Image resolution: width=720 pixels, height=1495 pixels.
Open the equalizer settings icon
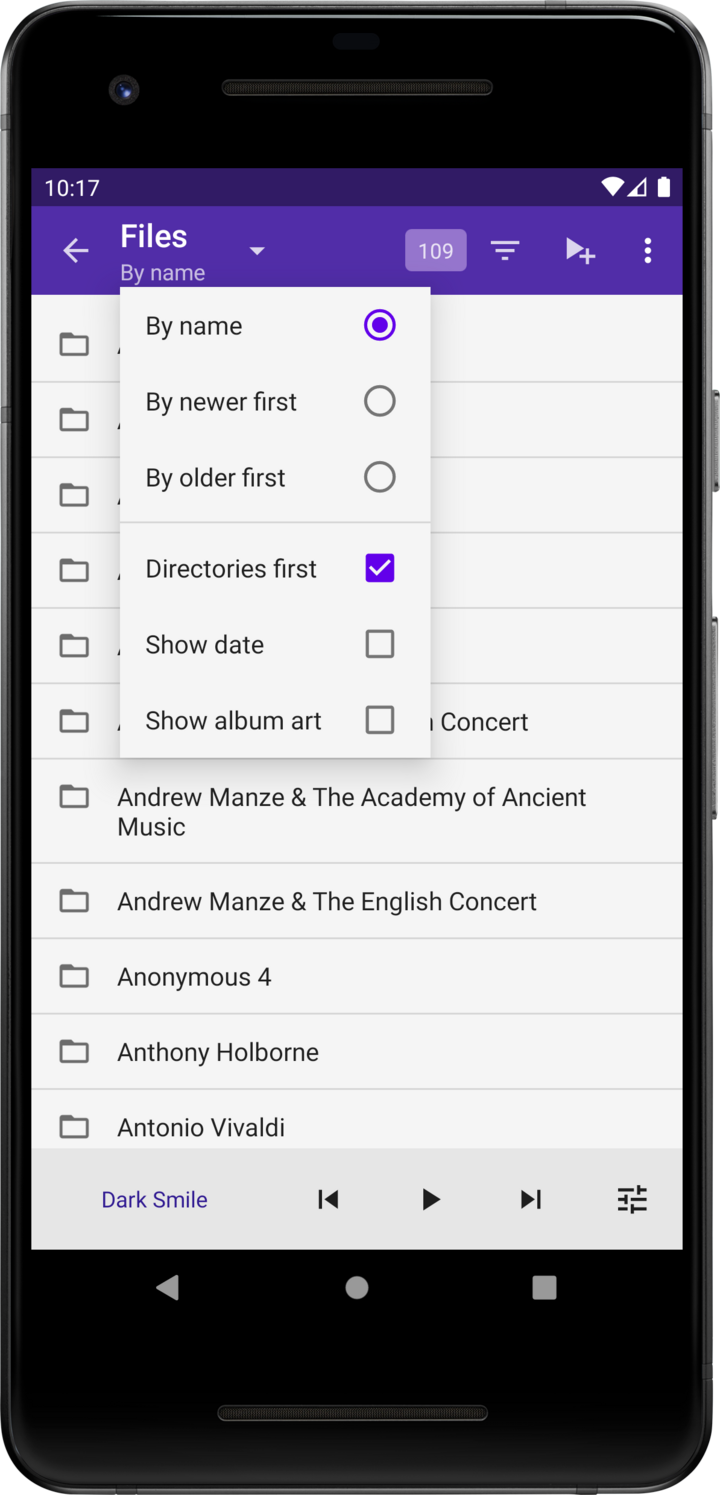[x=632, y=1199]
